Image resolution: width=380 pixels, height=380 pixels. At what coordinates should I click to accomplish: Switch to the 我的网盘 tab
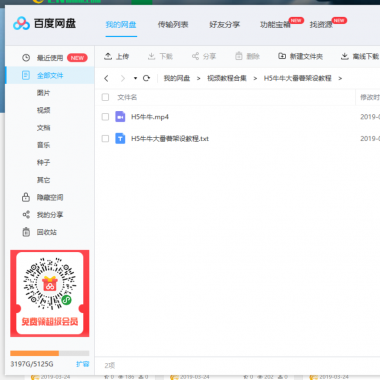point(121,25)
